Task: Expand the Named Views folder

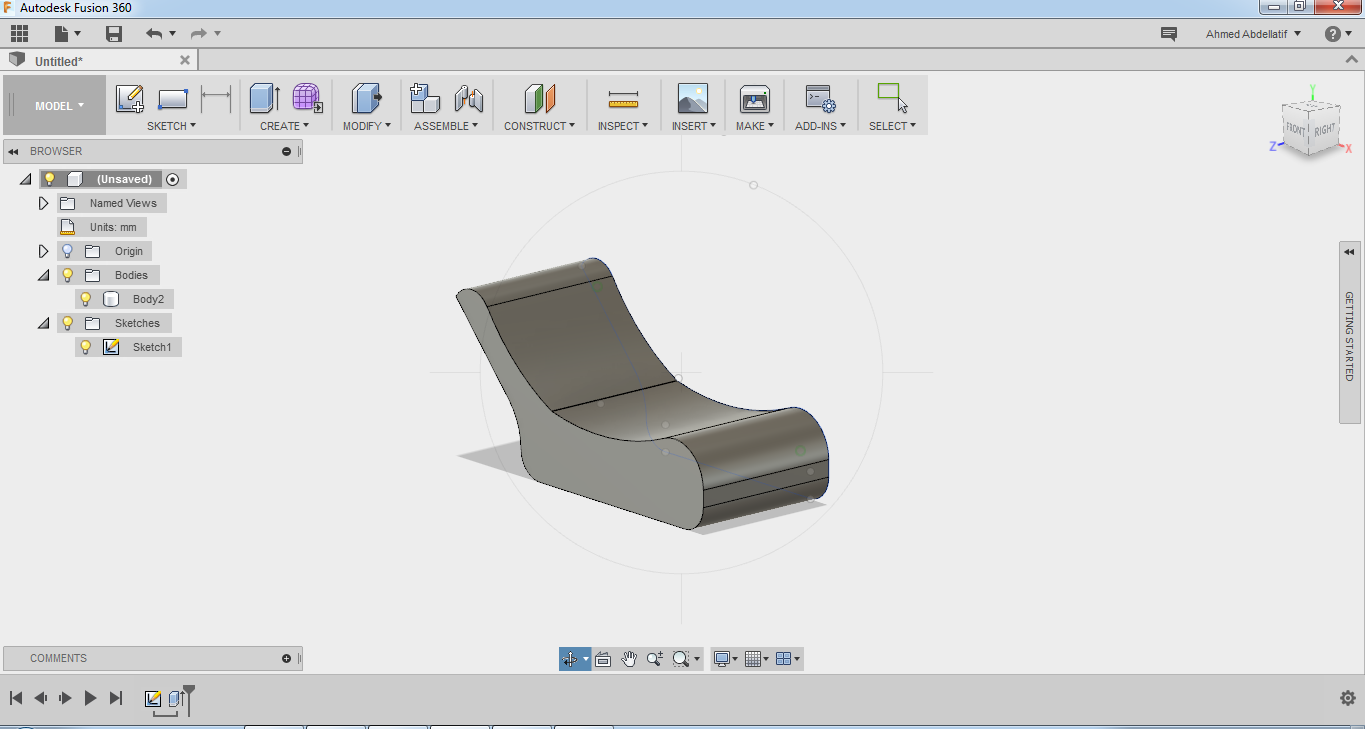Action: coord(43,203)
